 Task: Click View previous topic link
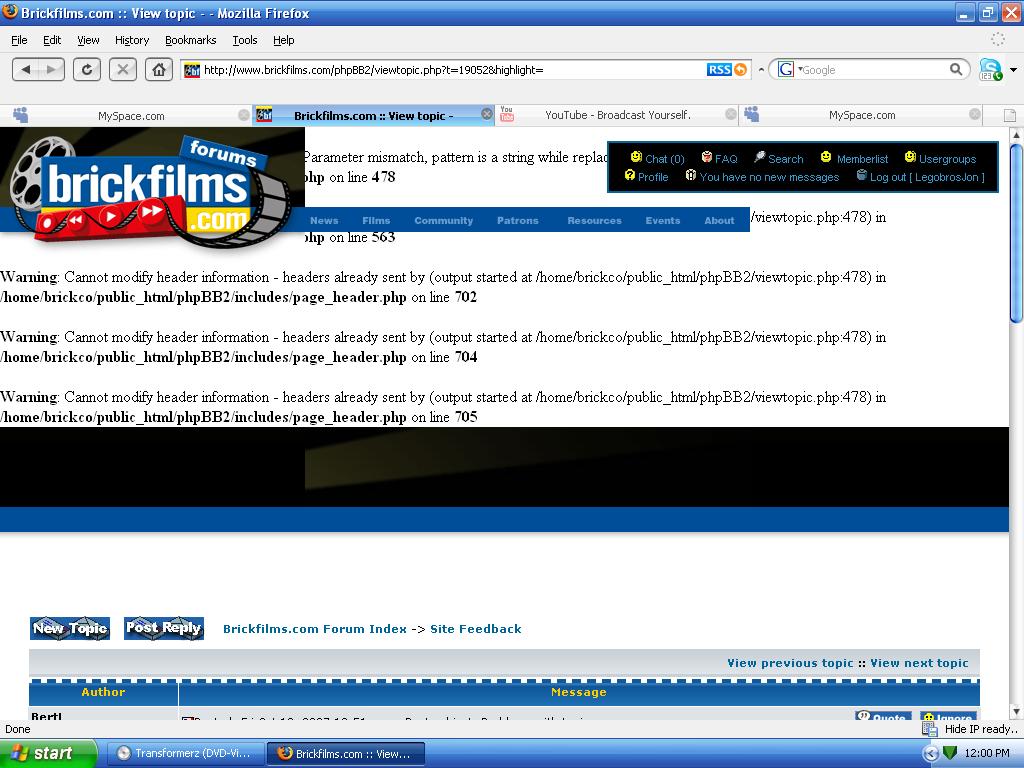coord(790,663)
